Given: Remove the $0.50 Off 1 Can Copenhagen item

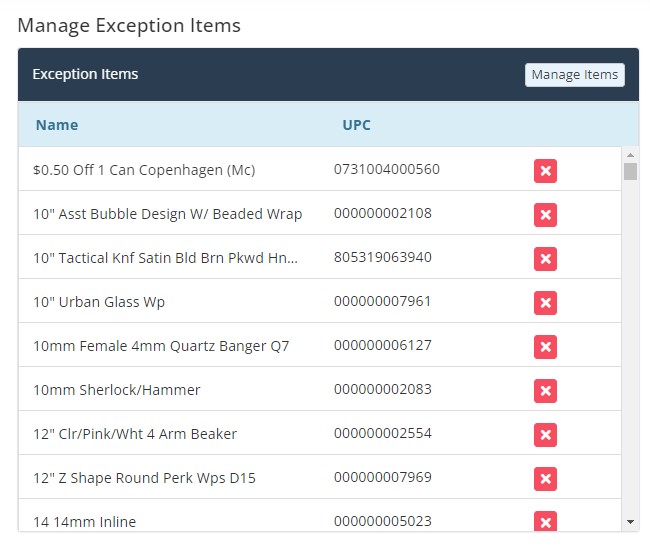Looking at the screenshot, I should pyautogui.click(x=545, y=171).
